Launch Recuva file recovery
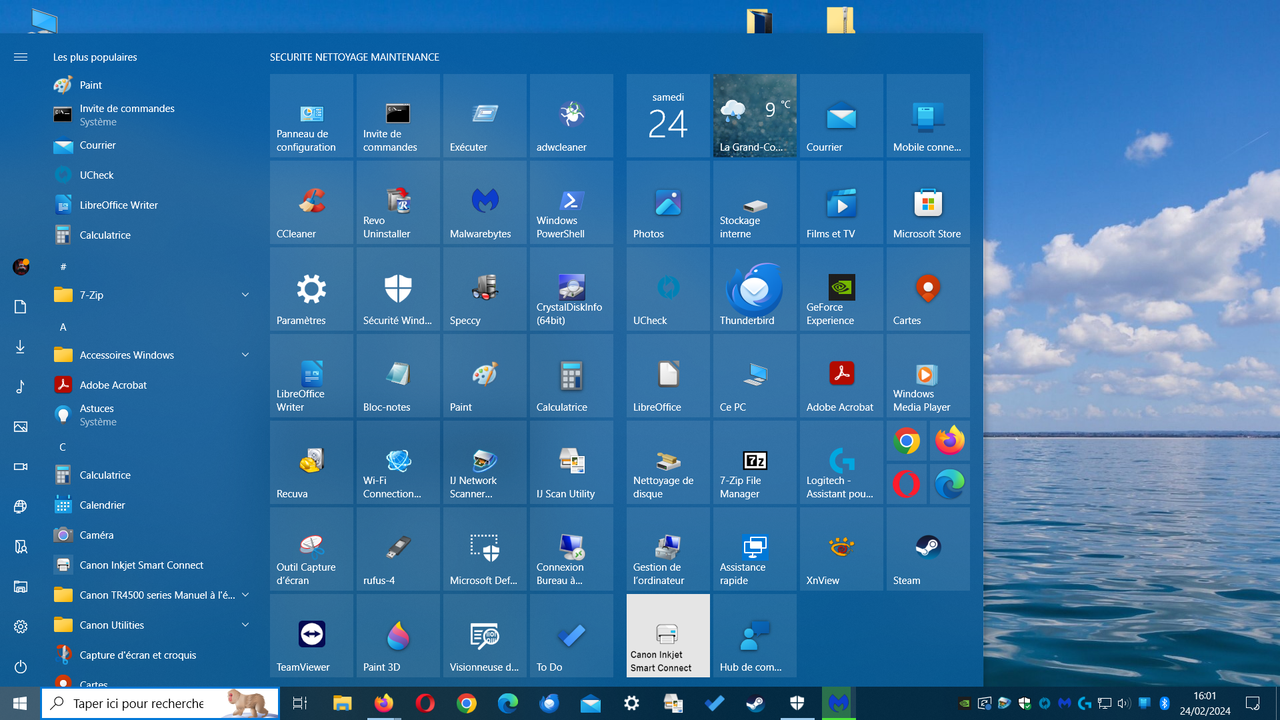 (x=310, y=463)
